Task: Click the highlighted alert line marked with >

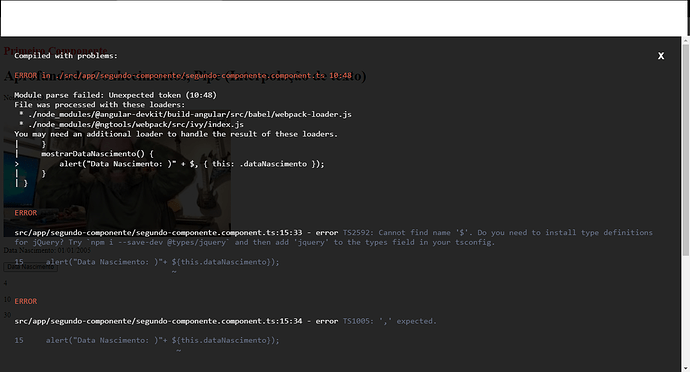Action: (192, 164)
